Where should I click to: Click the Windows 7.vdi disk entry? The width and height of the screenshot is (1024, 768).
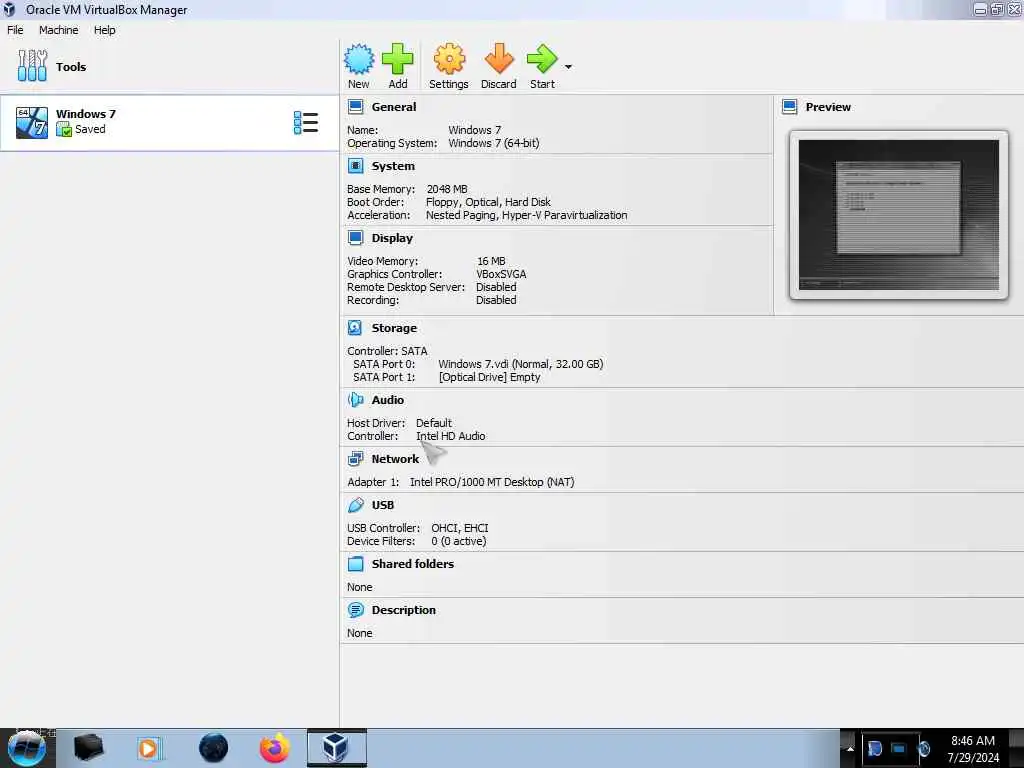tap(520, 364)
